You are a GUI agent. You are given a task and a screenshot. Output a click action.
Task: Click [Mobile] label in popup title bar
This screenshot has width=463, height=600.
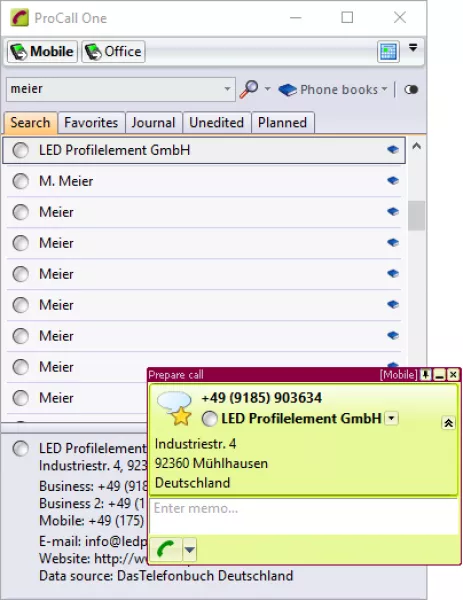[x=398, y=375]
